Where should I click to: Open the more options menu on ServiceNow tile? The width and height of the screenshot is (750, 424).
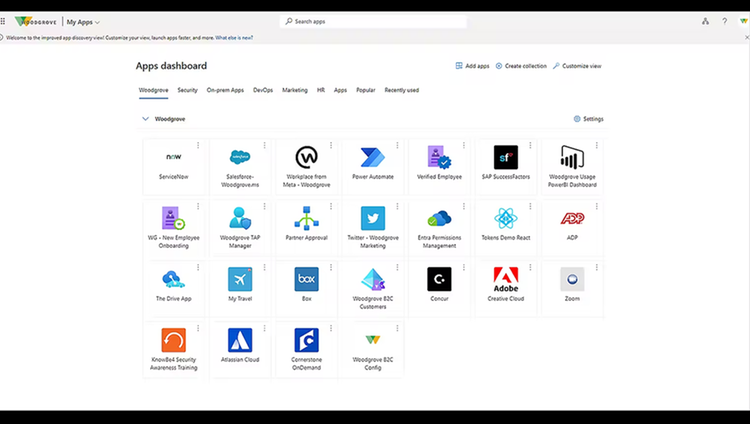198,145
